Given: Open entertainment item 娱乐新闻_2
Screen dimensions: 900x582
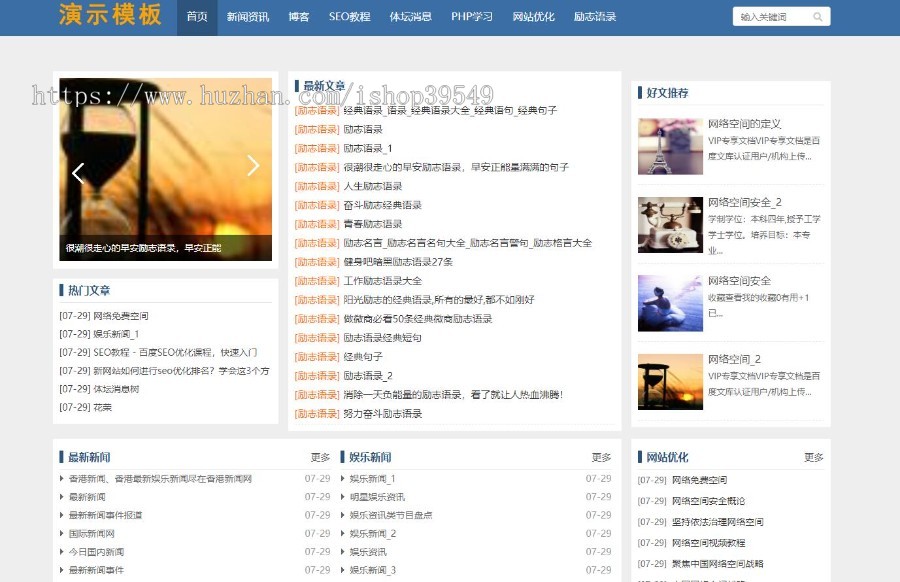Looking at the screenshot, I should [373, 534].
